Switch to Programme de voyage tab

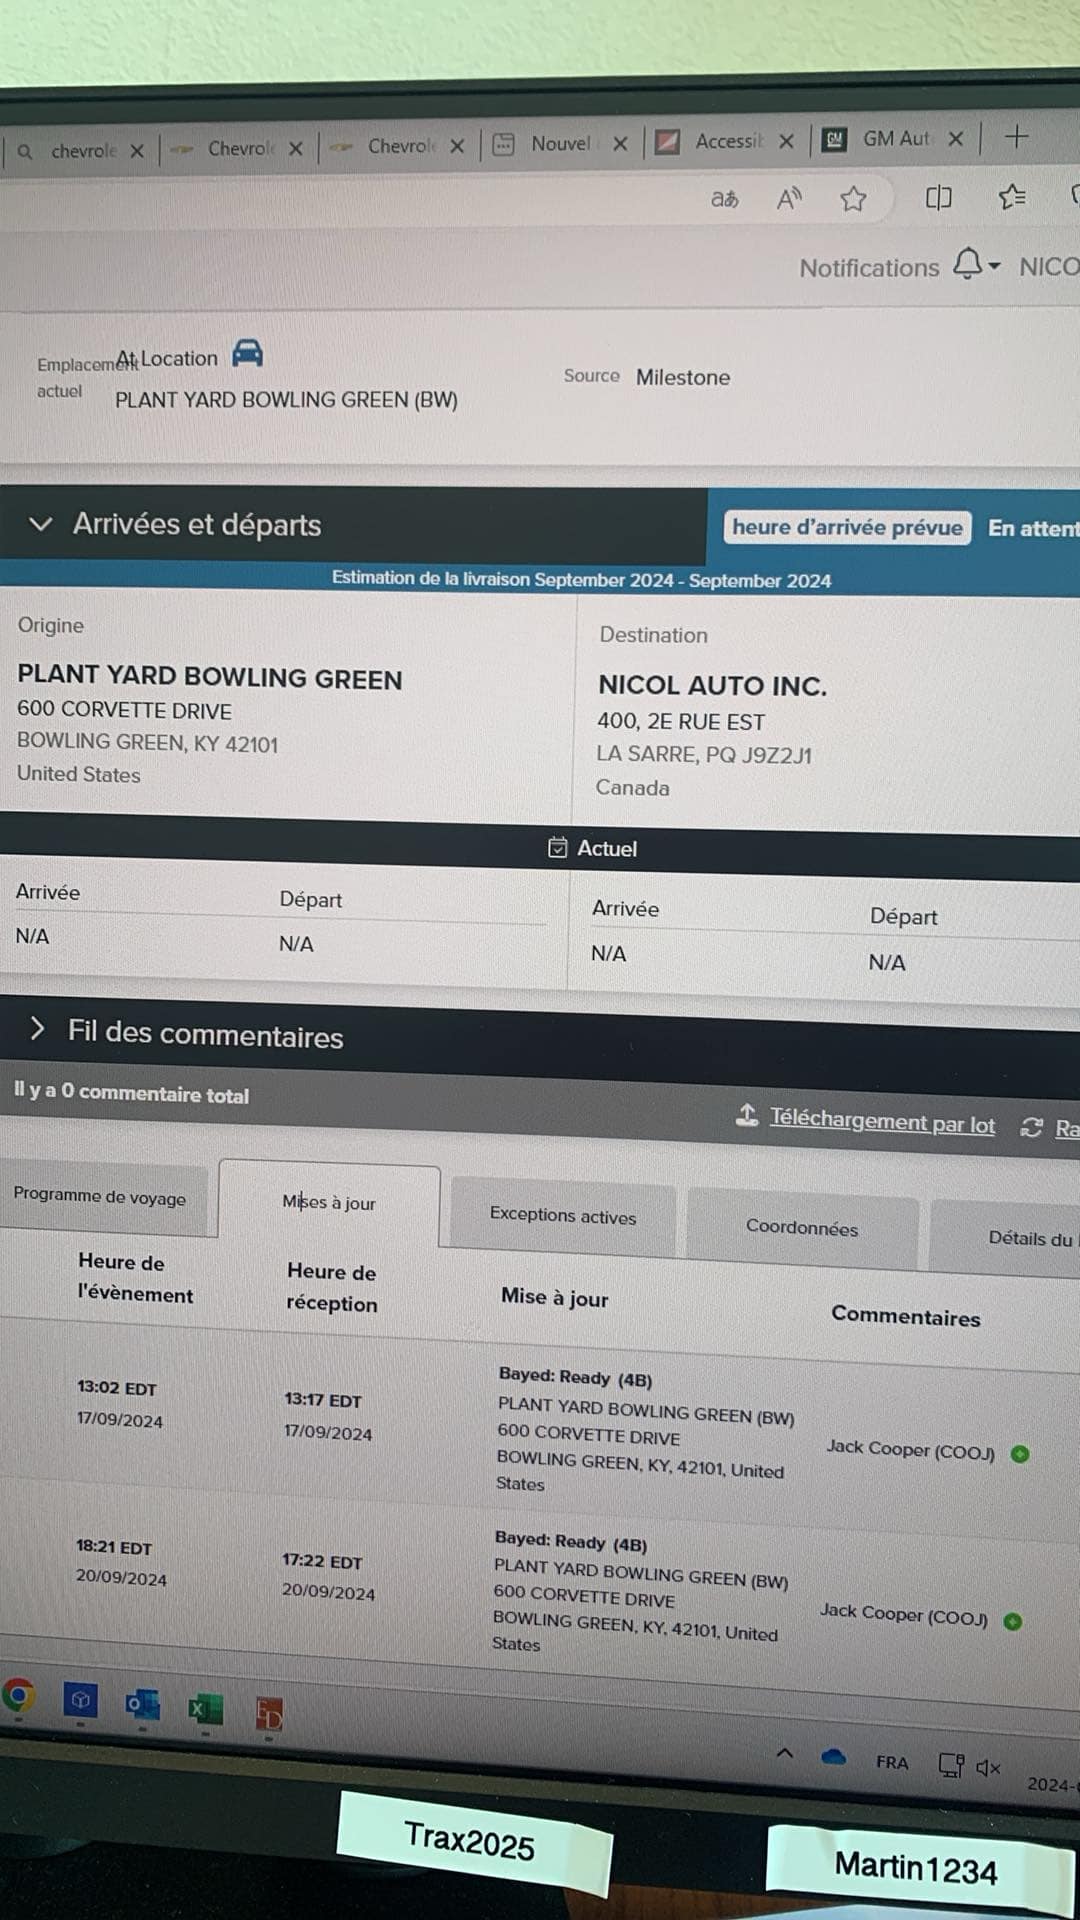click(x=100, y=1197)
